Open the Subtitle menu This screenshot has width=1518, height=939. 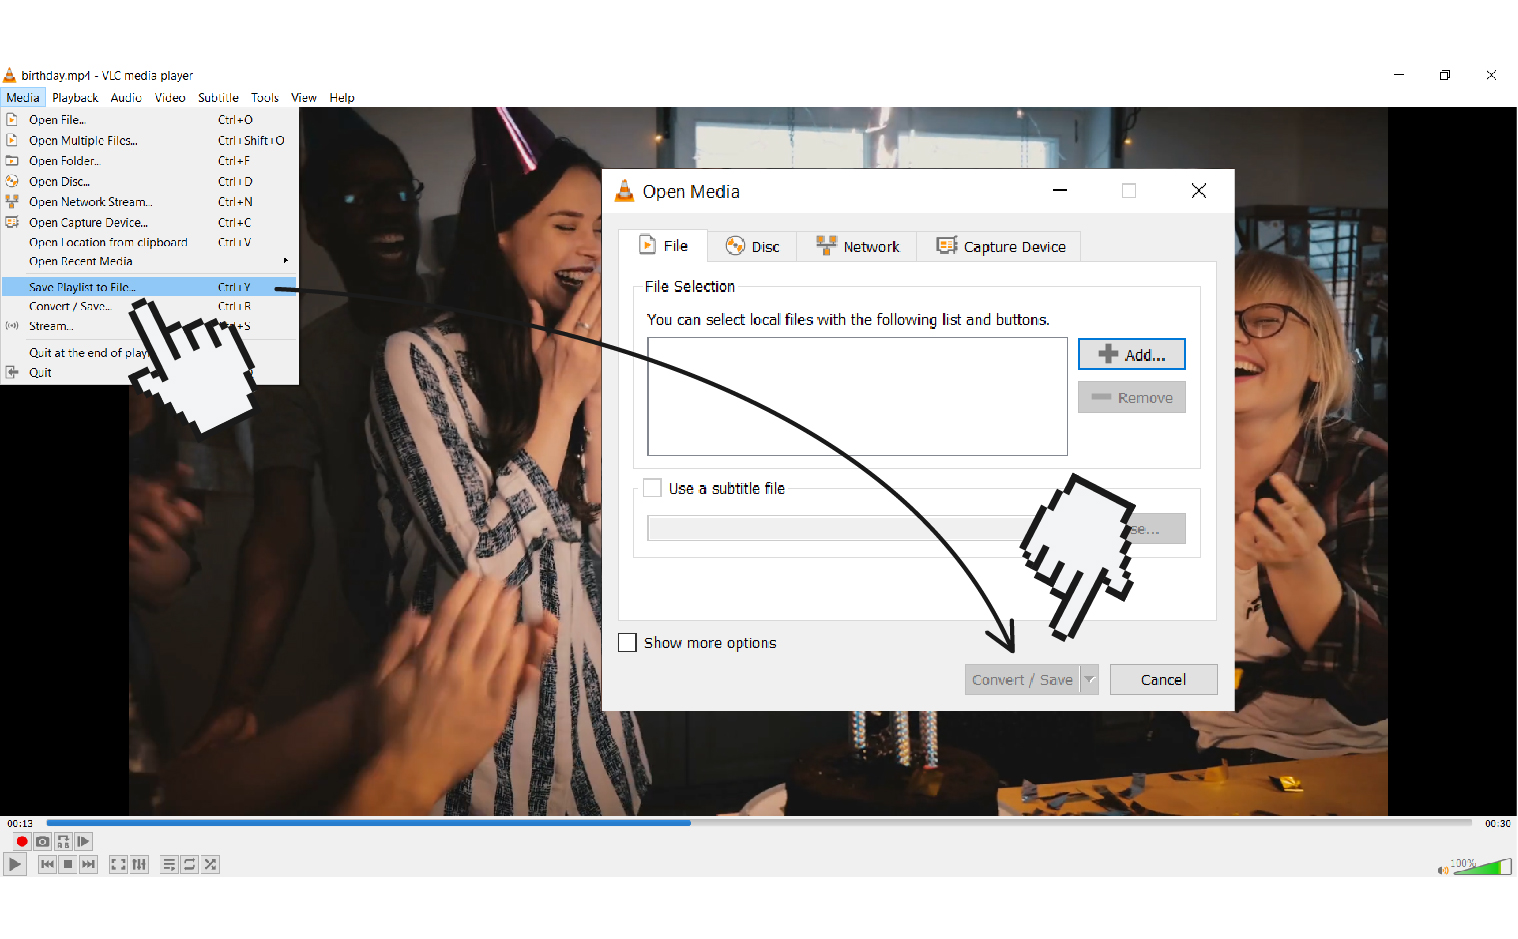pyautogui.click(x=218, y=98)
